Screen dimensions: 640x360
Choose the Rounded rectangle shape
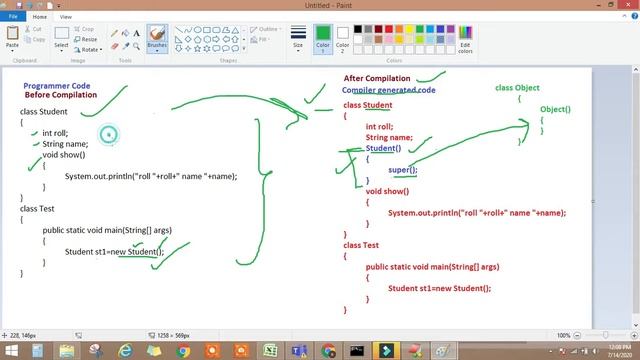point(216,30)
